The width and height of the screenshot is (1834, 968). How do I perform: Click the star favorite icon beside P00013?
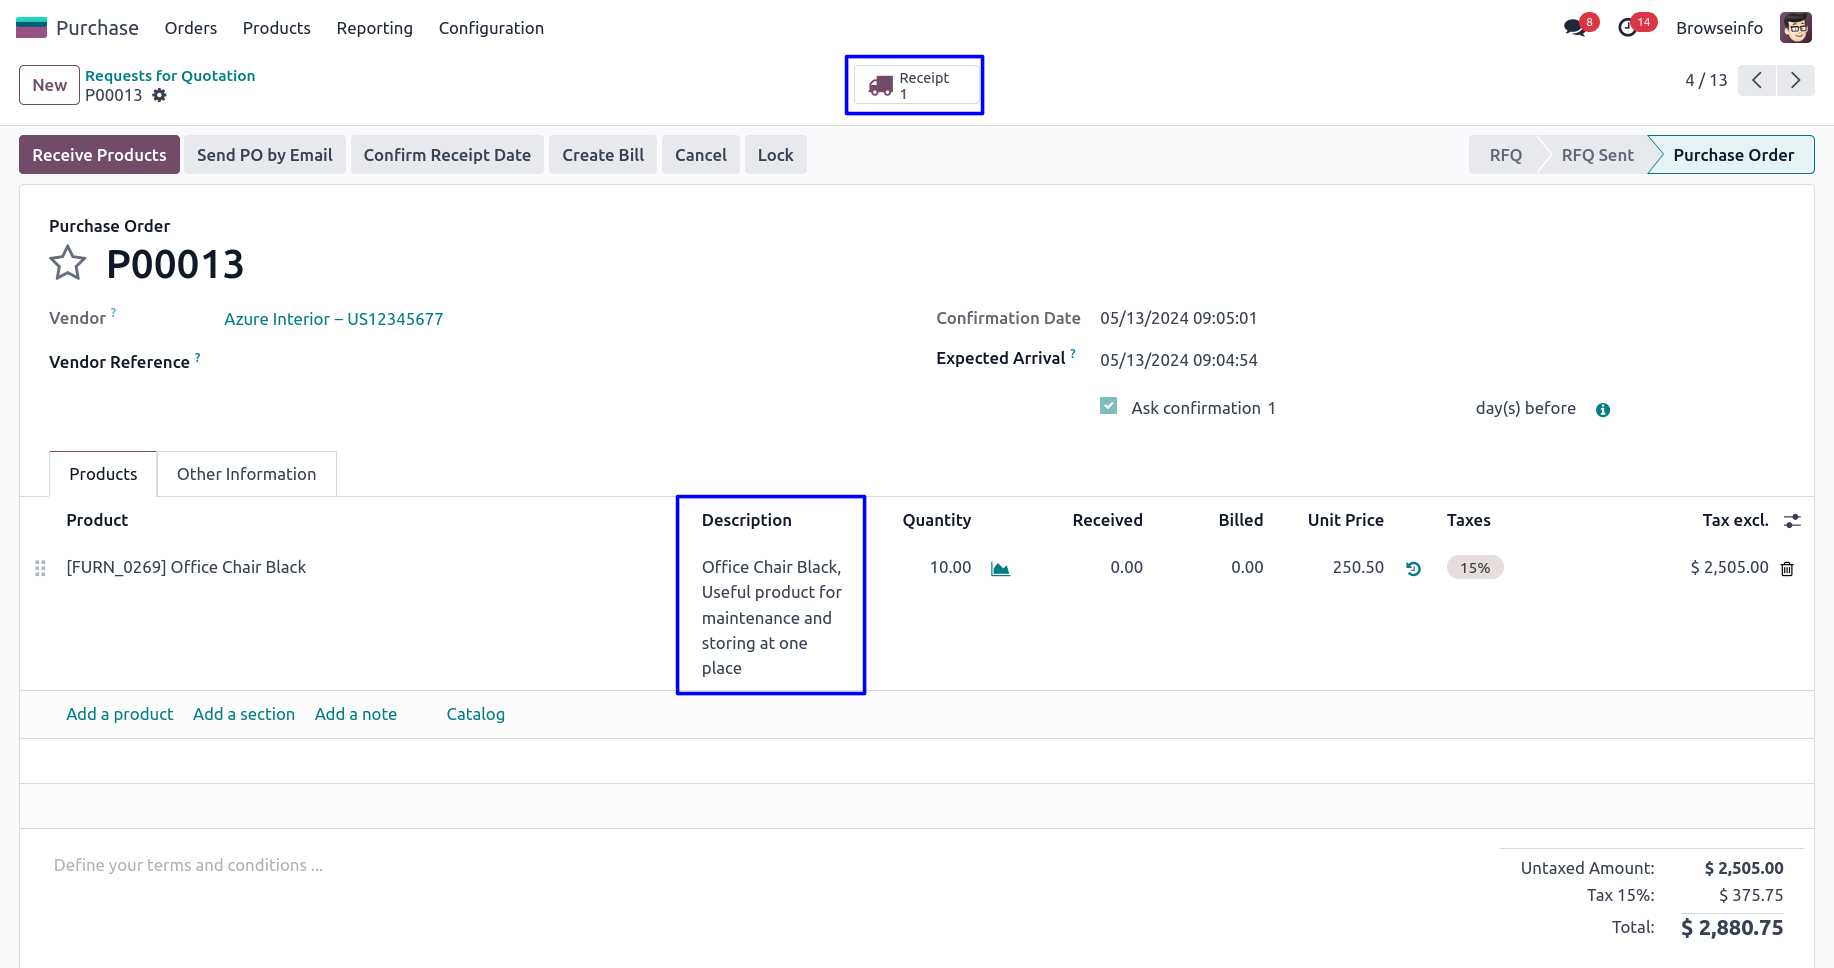68,264
